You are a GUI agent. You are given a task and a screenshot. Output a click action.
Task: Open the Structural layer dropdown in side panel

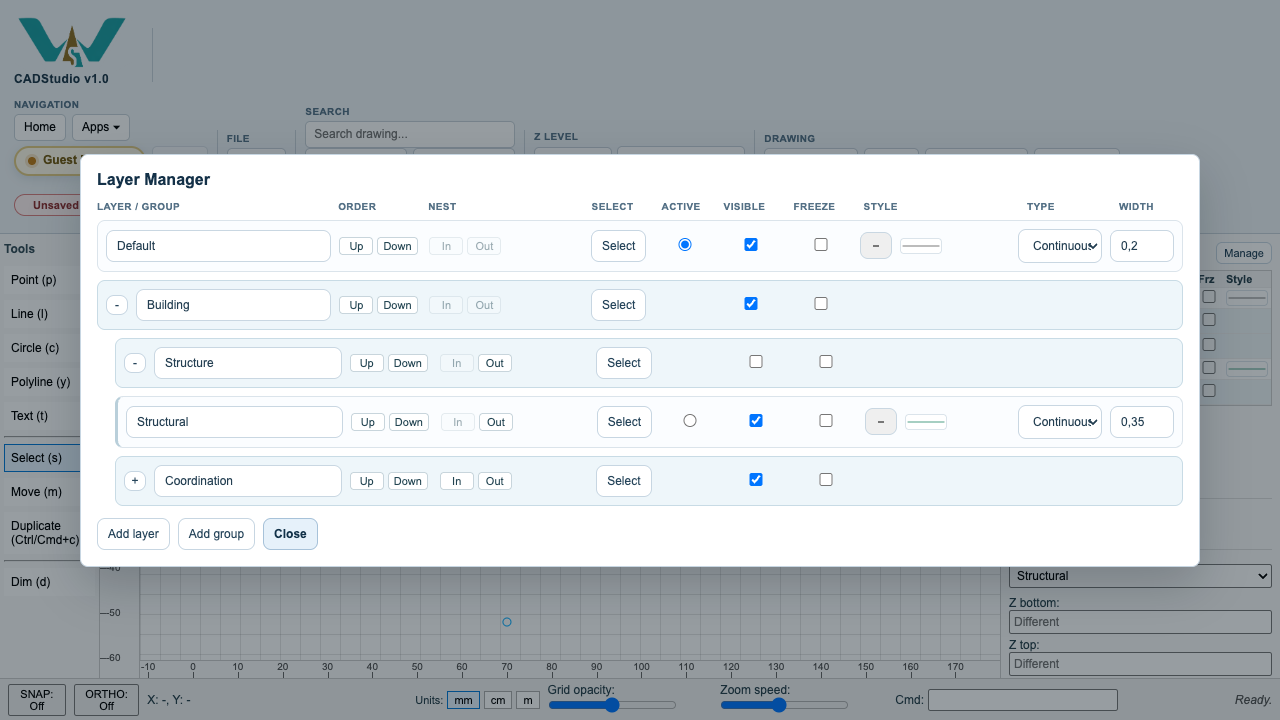coord(1140,576)
